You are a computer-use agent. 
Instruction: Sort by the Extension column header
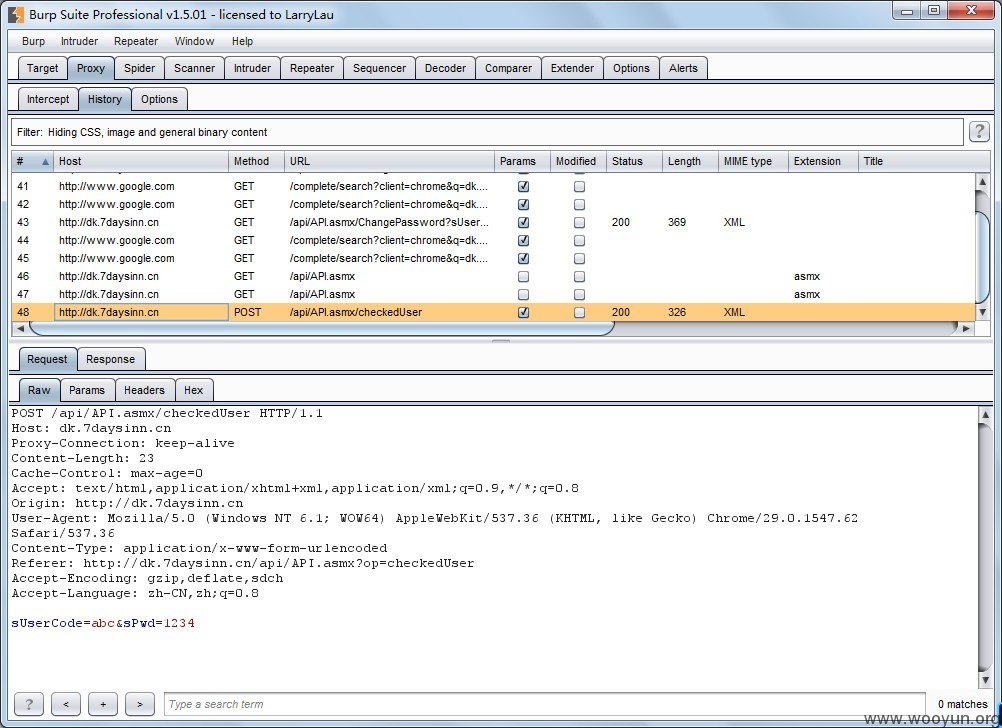(x=823, y=161)
